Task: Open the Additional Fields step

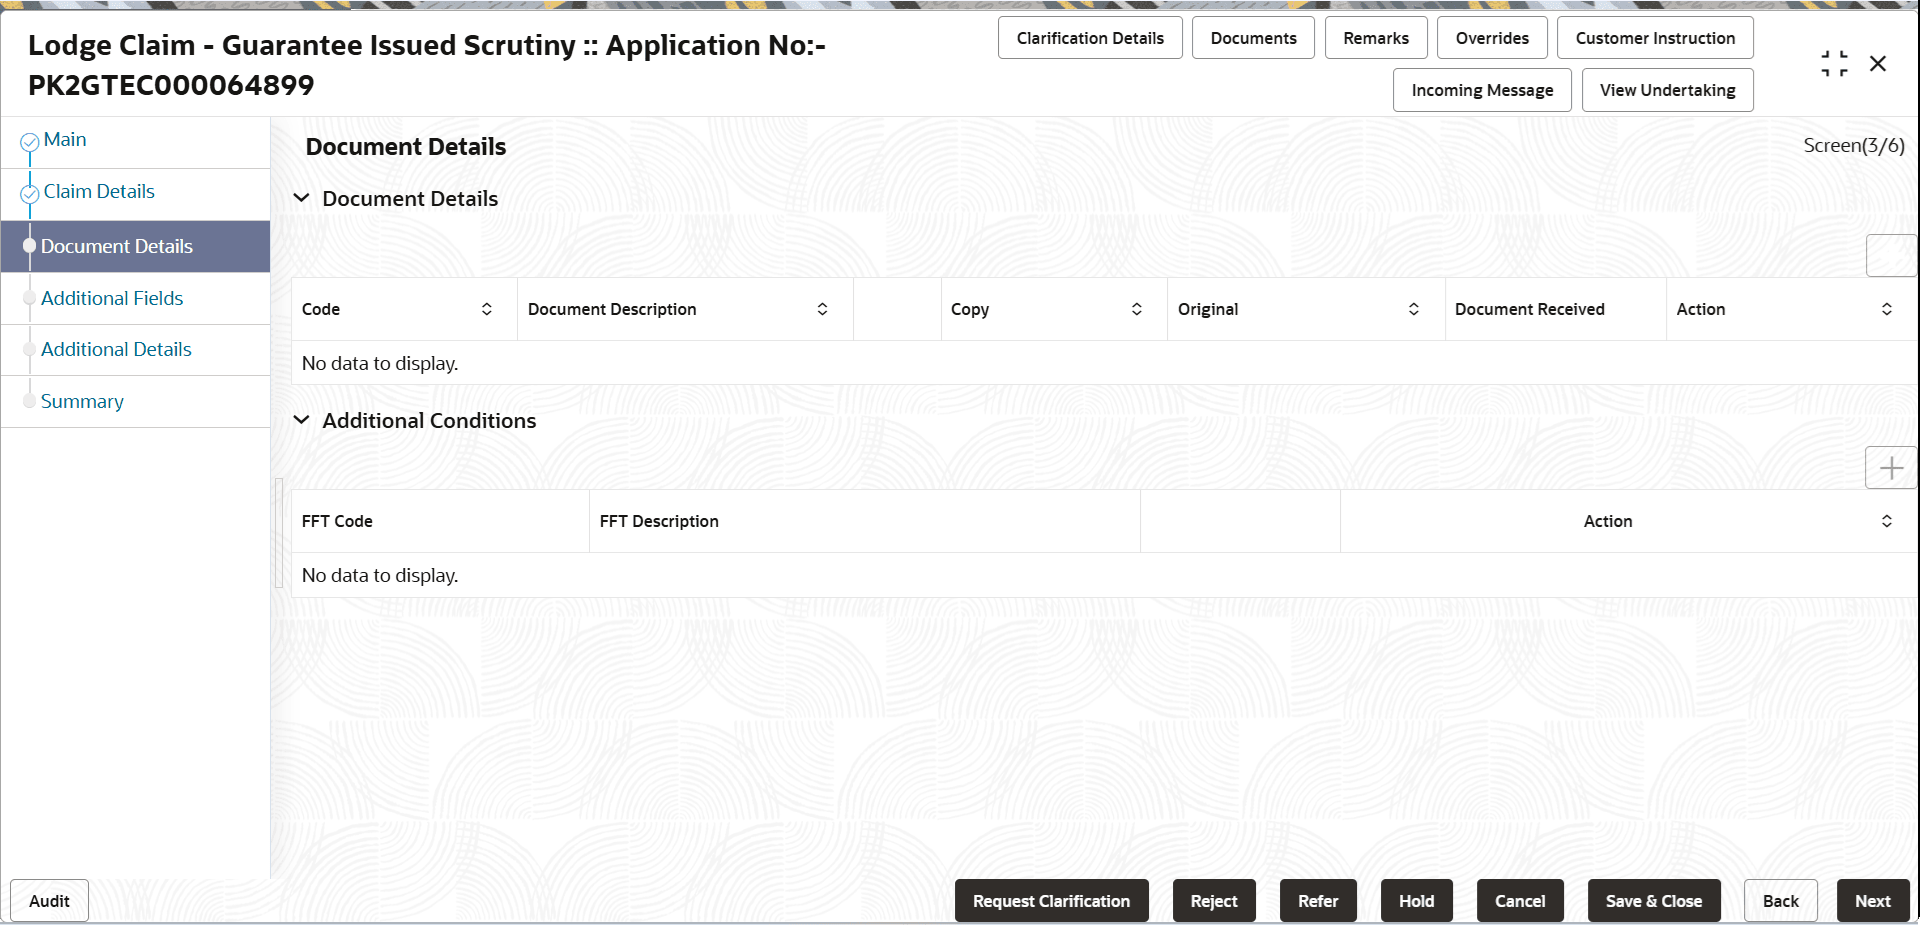Action: pos(112,298)
